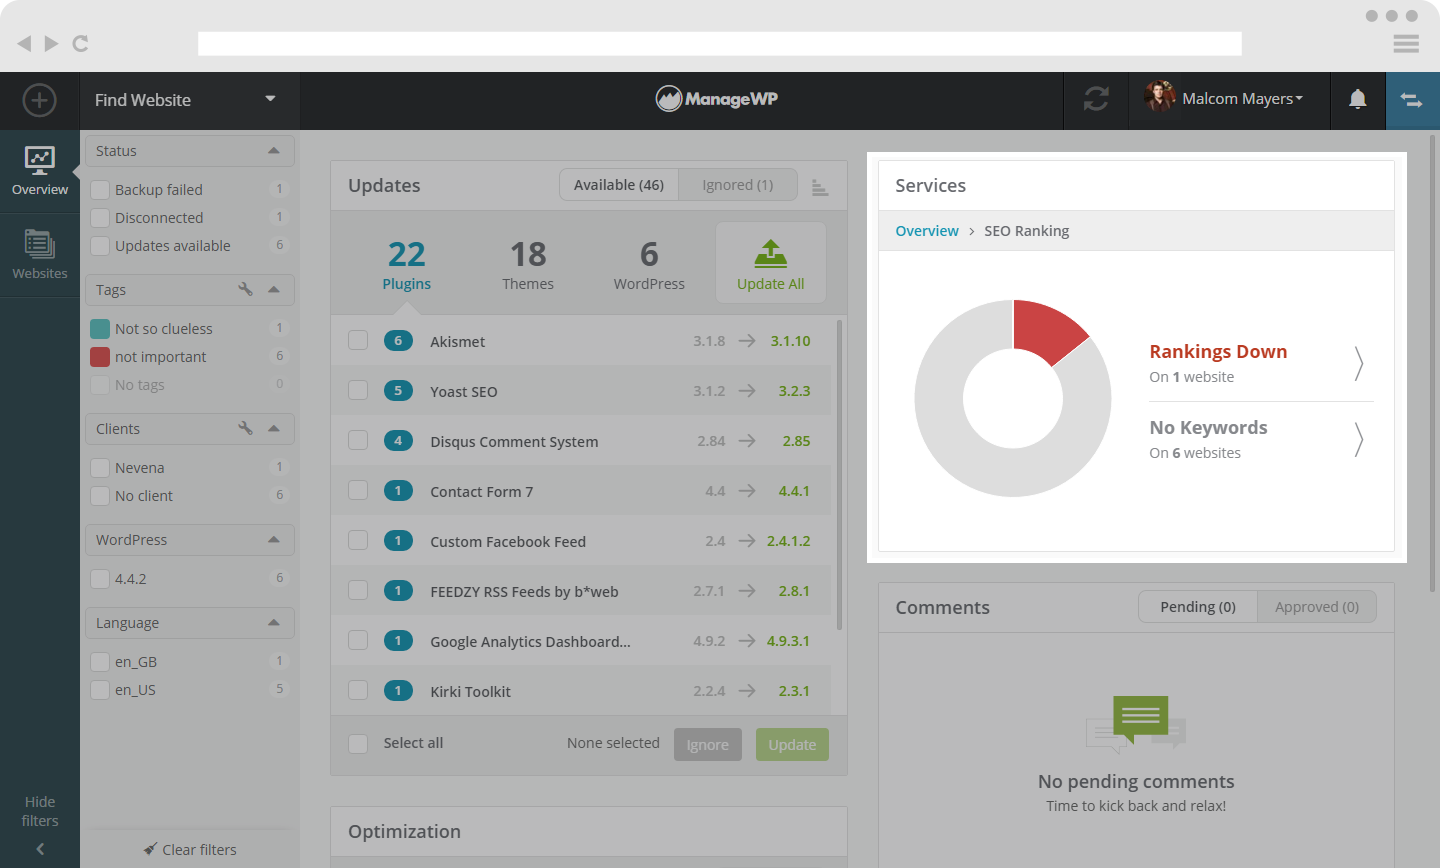The image size is (1440, 868).
Task: Click Clear filters button
Action: point(190,850)
